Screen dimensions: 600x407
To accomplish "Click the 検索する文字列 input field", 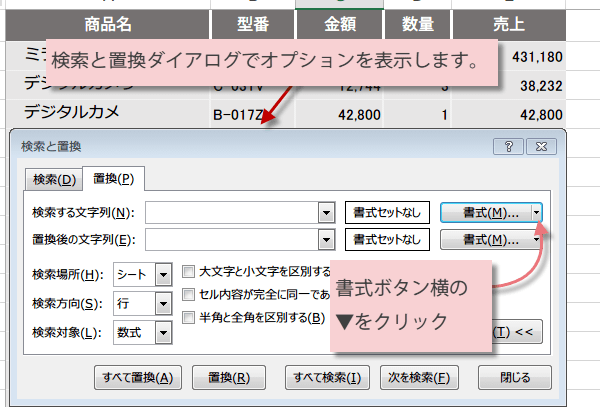I will tap(232, 212).
